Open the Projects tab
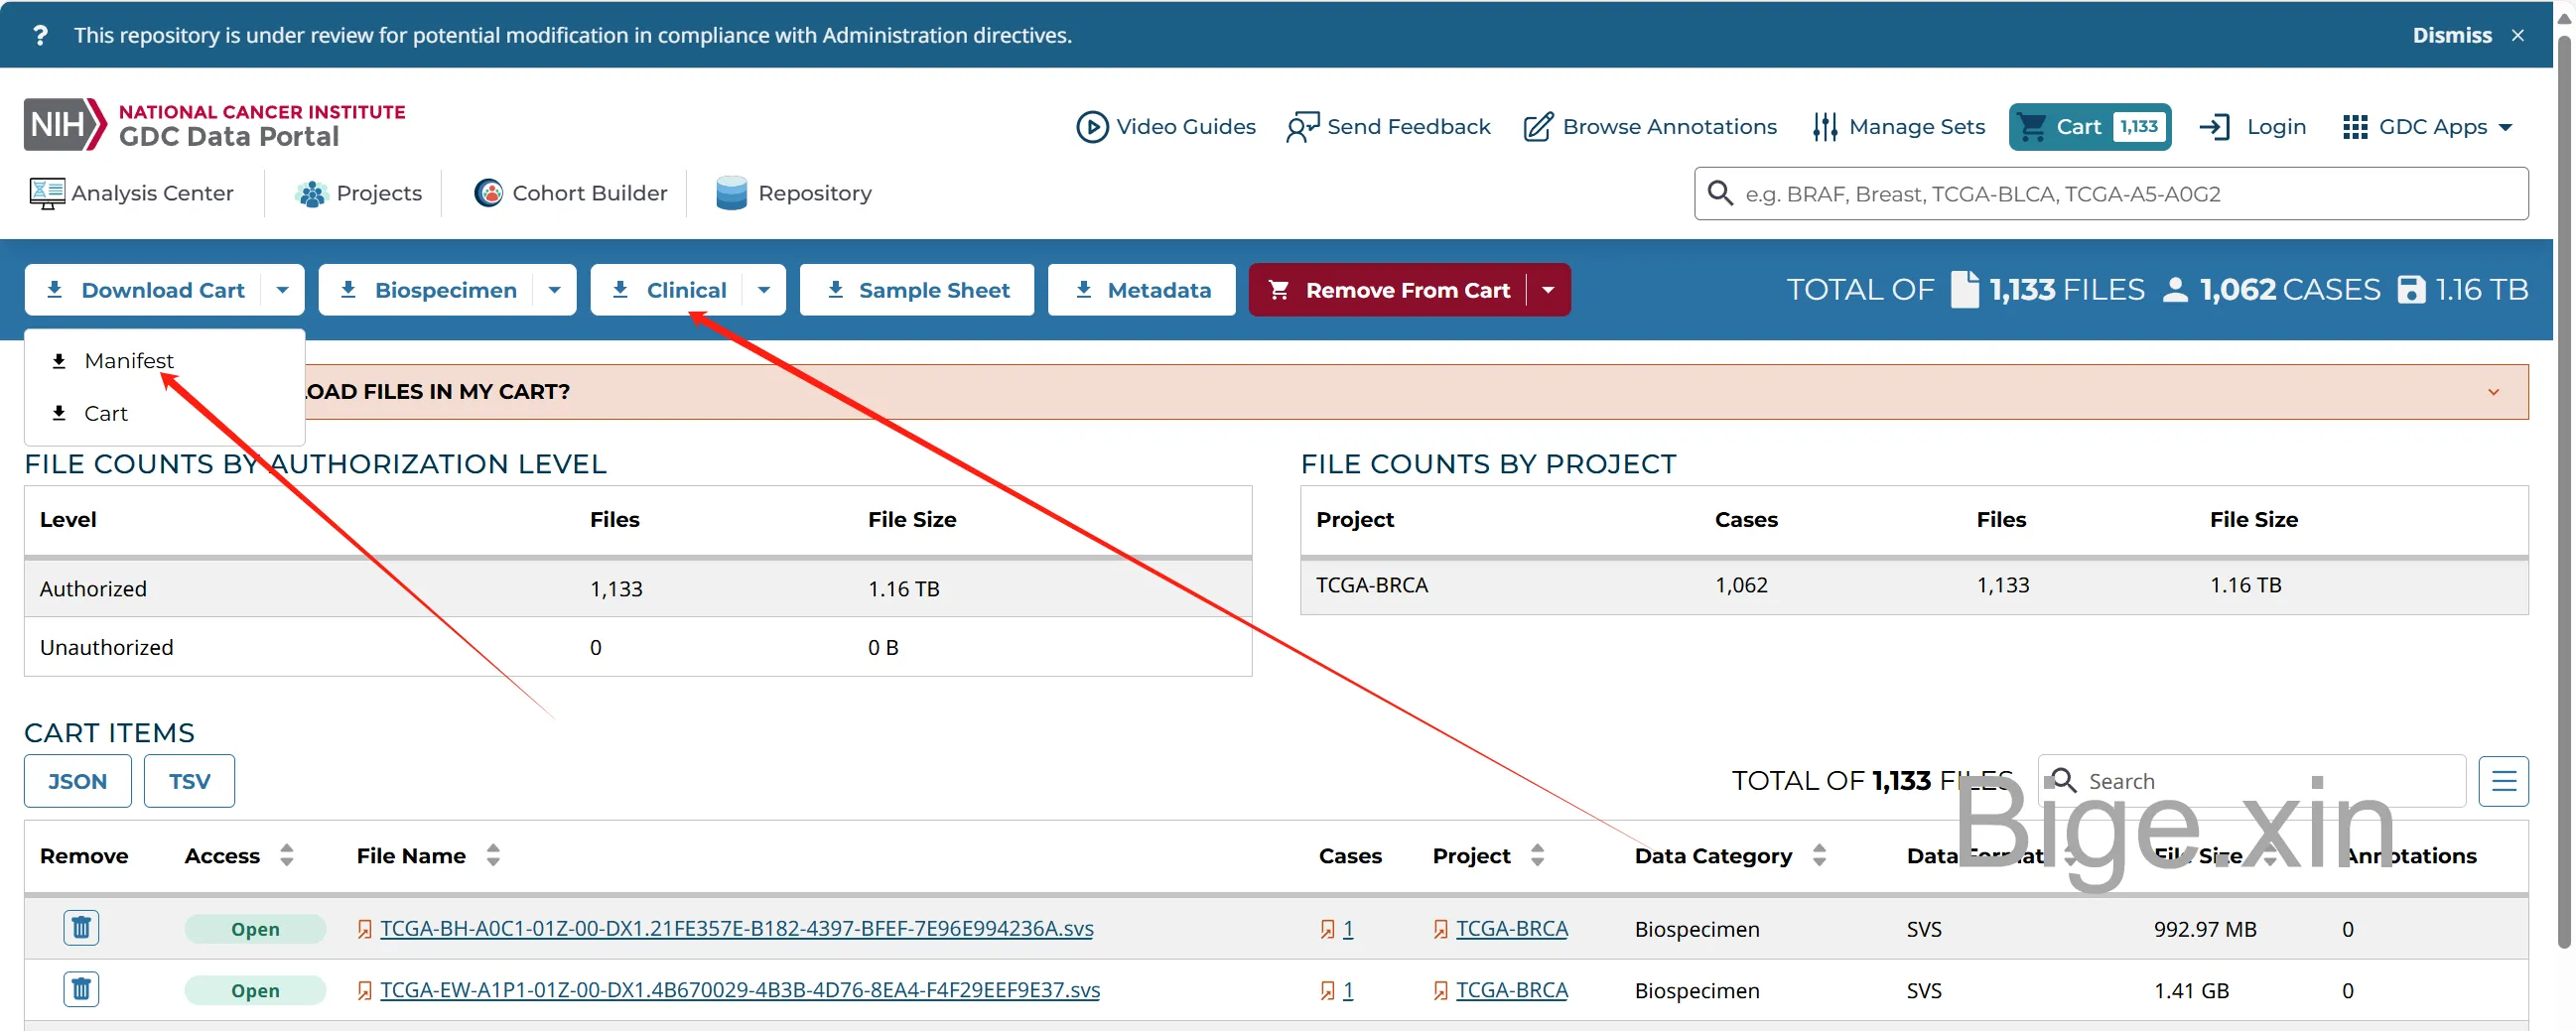 359,193
